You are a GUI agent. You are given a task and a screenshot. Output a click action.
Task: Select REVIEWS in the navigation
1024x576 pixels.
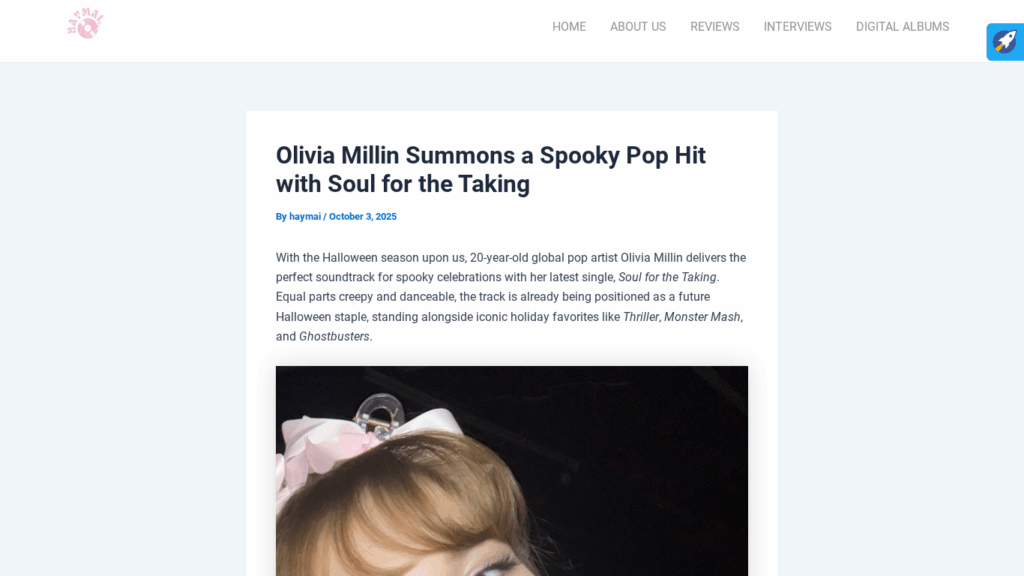tap(714, 27)
